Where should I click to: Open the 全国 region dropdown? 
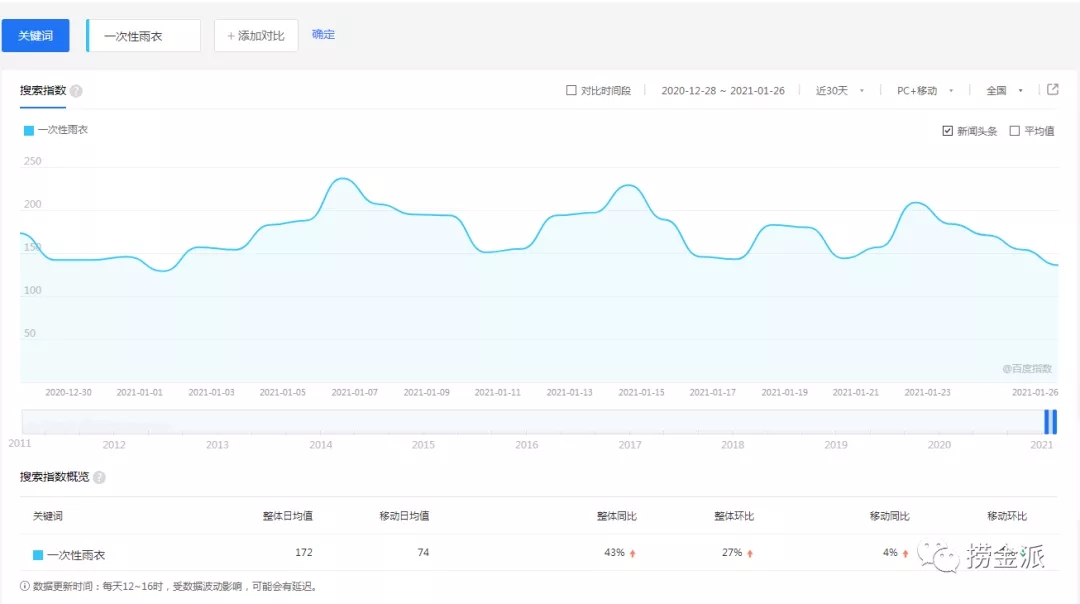coord(1004,91)
